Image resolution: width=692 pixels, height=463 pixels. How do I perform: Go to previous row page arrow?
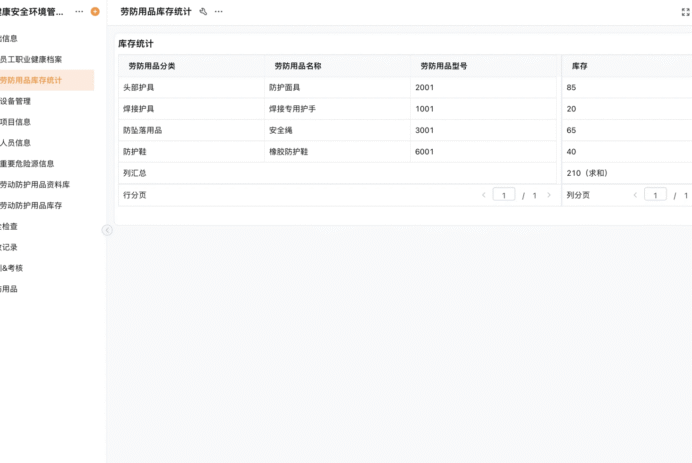coord(484,195)
